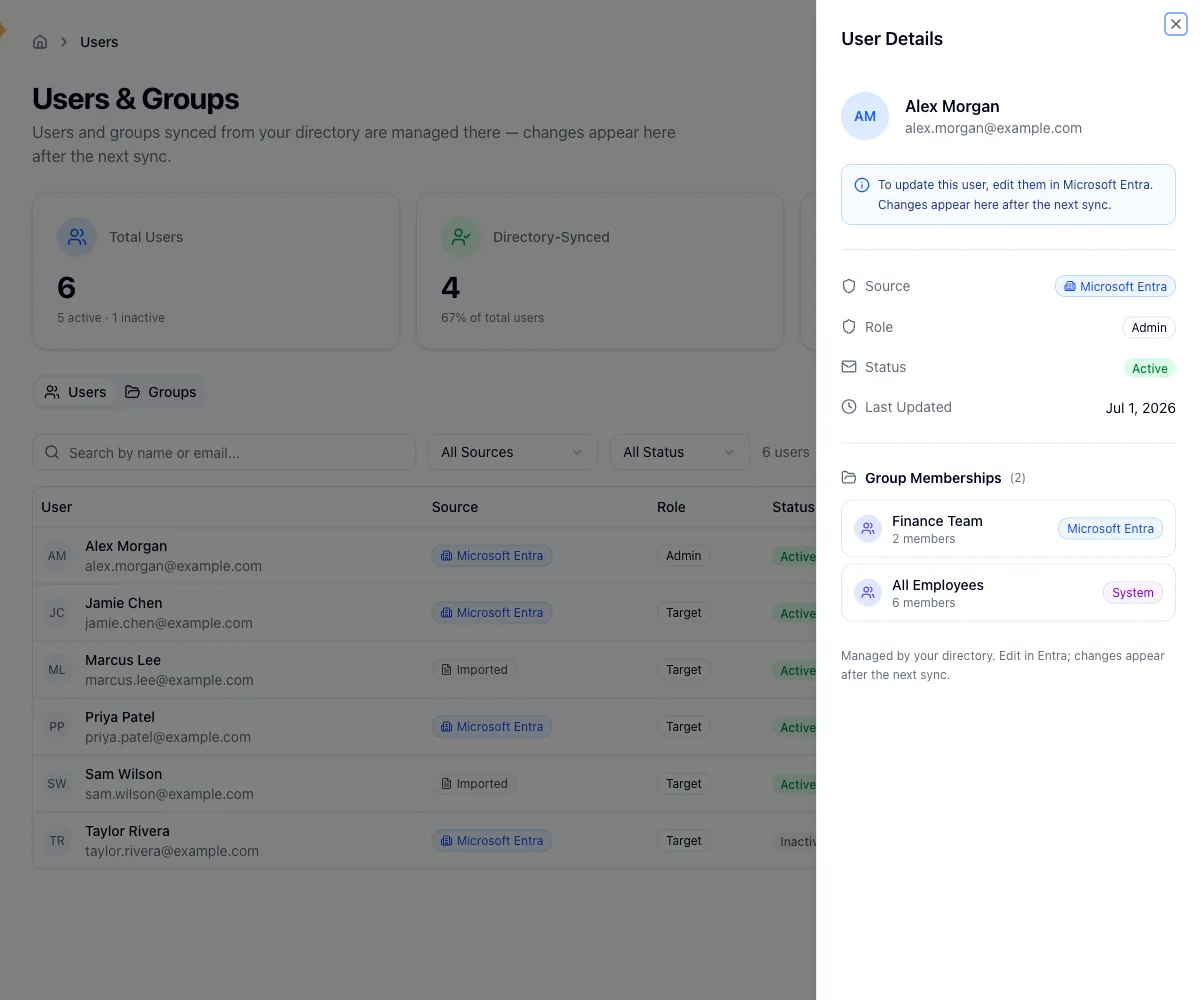Click the Source column header
Viewport: 1200px width, 1000px height.
click(455, 507)
